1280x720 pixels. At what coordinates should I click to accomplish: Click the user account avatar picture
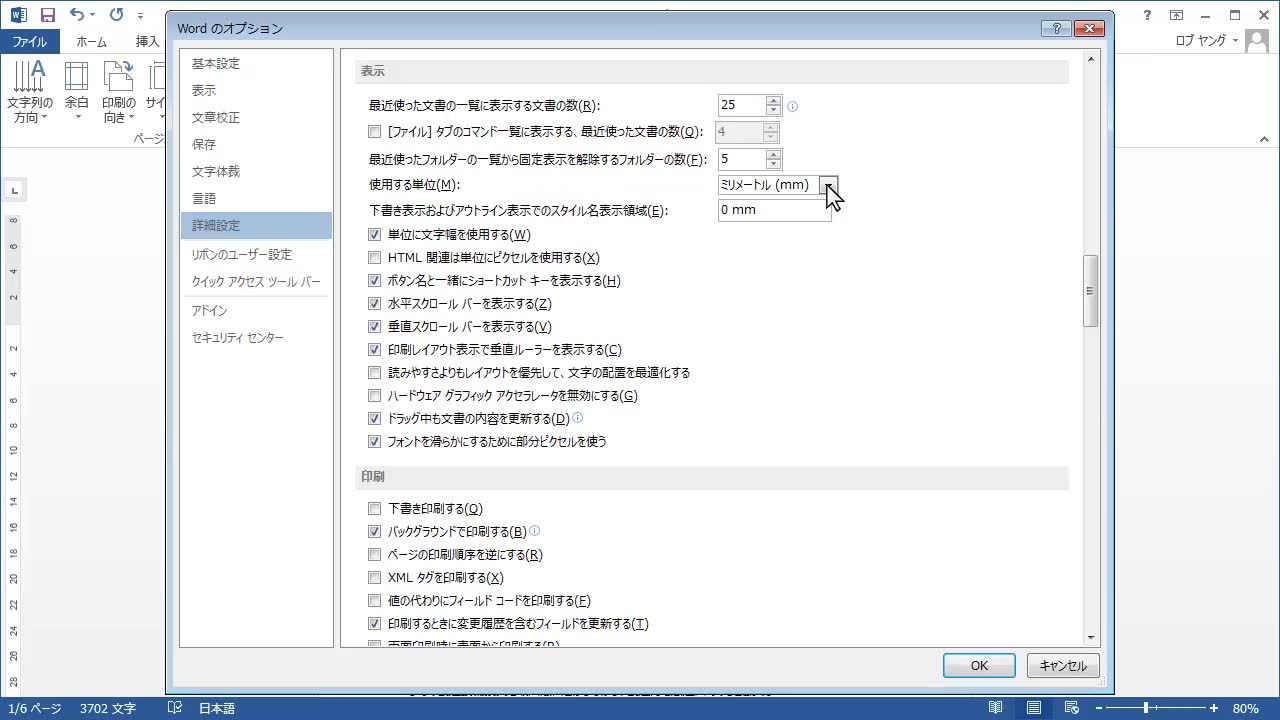click(x=1256, y=41)
